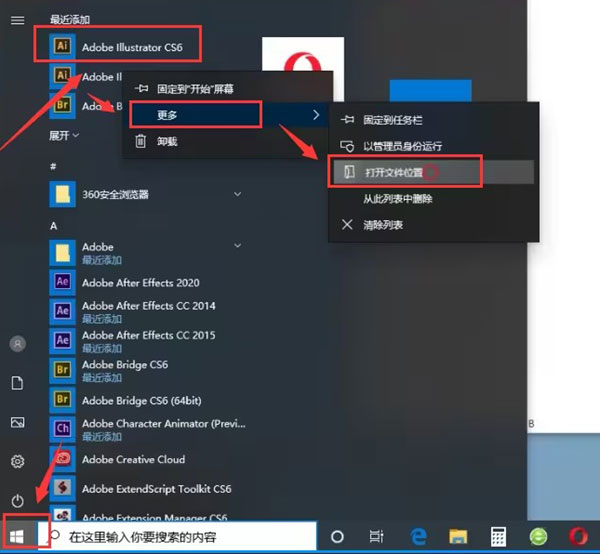Click the taskbar search box

(177, 536)
